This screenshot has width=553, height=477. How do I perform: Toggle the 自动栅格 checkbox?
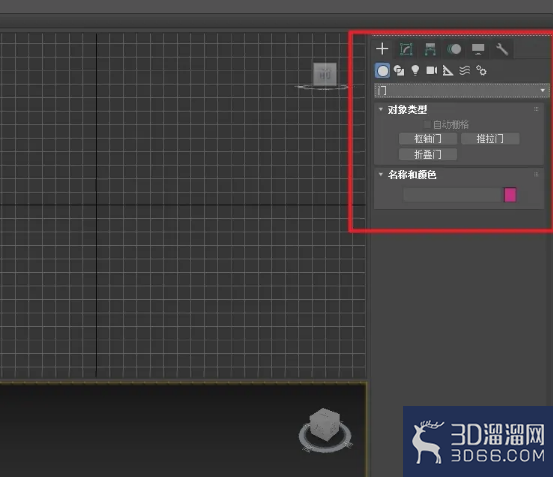tap(427, 124)
